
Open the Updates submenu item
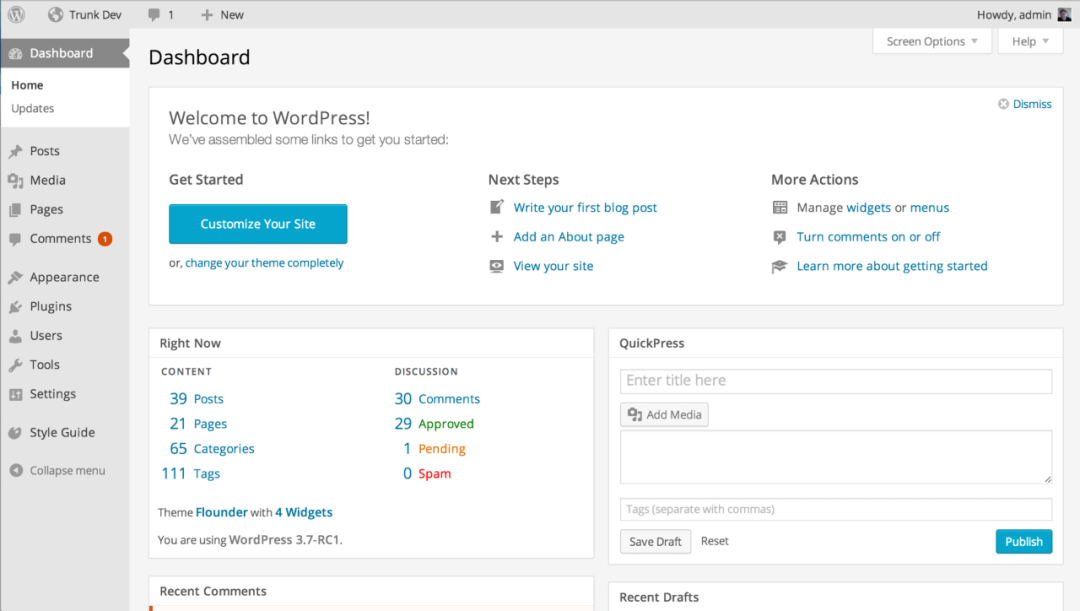[32, 108]
